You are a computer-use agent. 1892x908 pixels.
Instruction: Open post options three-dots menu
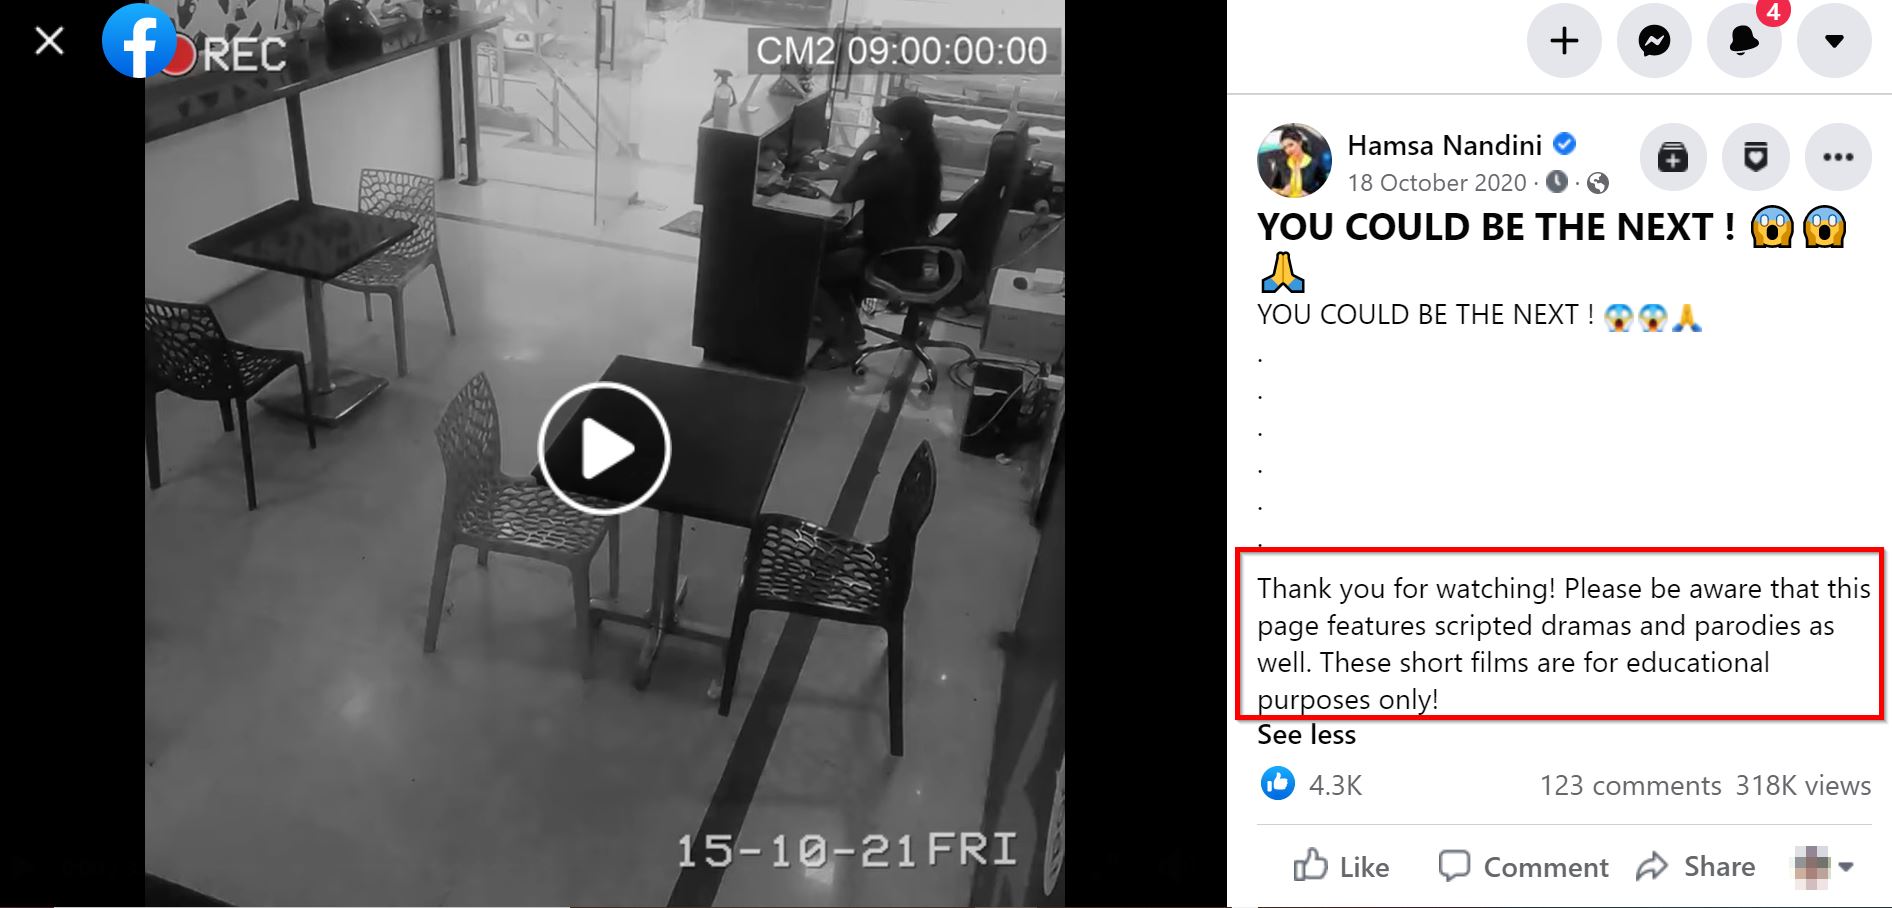1838,157
